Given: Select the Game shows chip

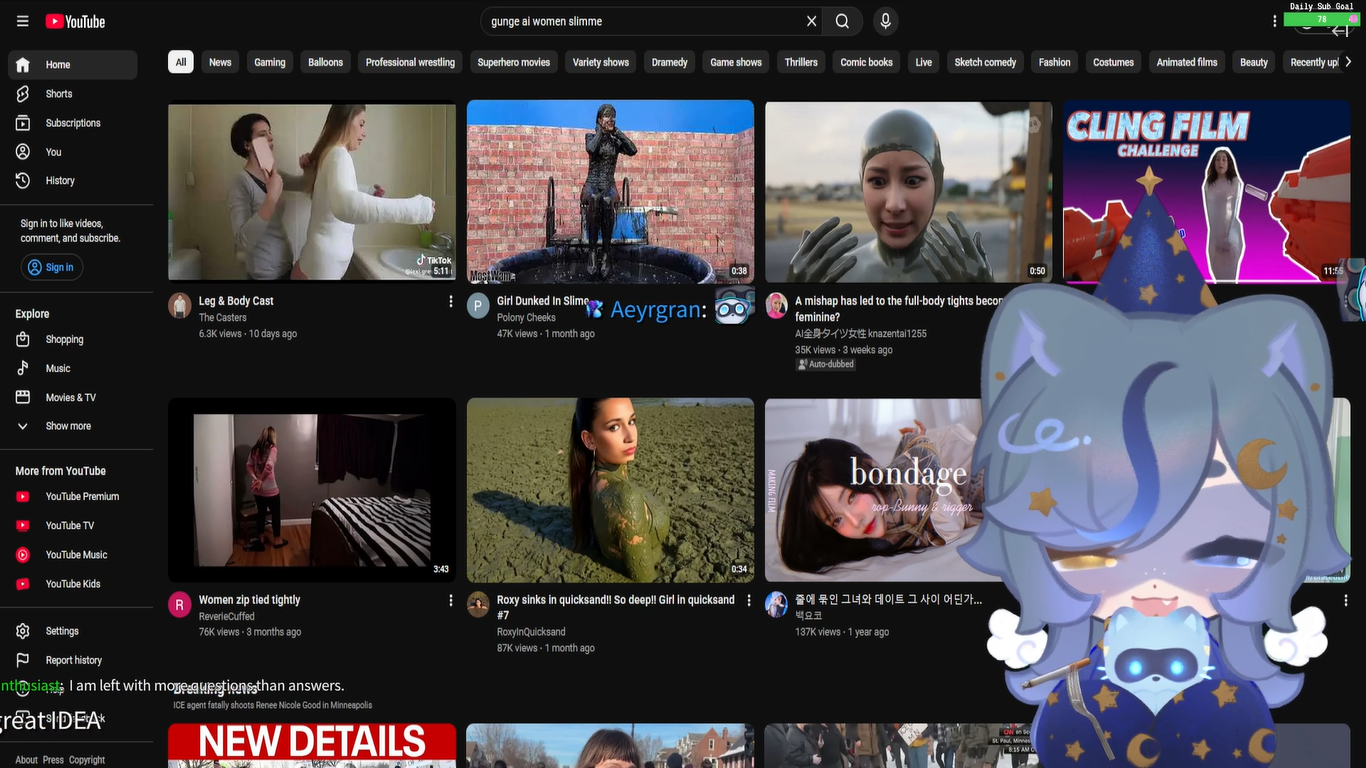Looking at the screenshot, I should tap(736, 62).
